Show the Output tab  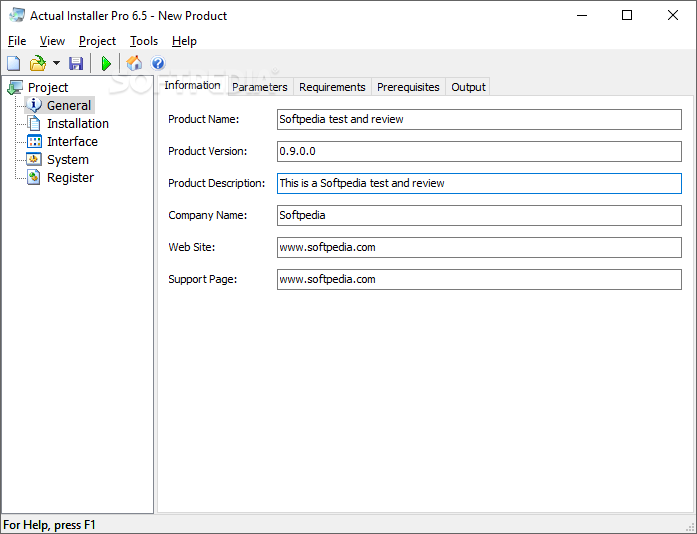pos(468,87)
